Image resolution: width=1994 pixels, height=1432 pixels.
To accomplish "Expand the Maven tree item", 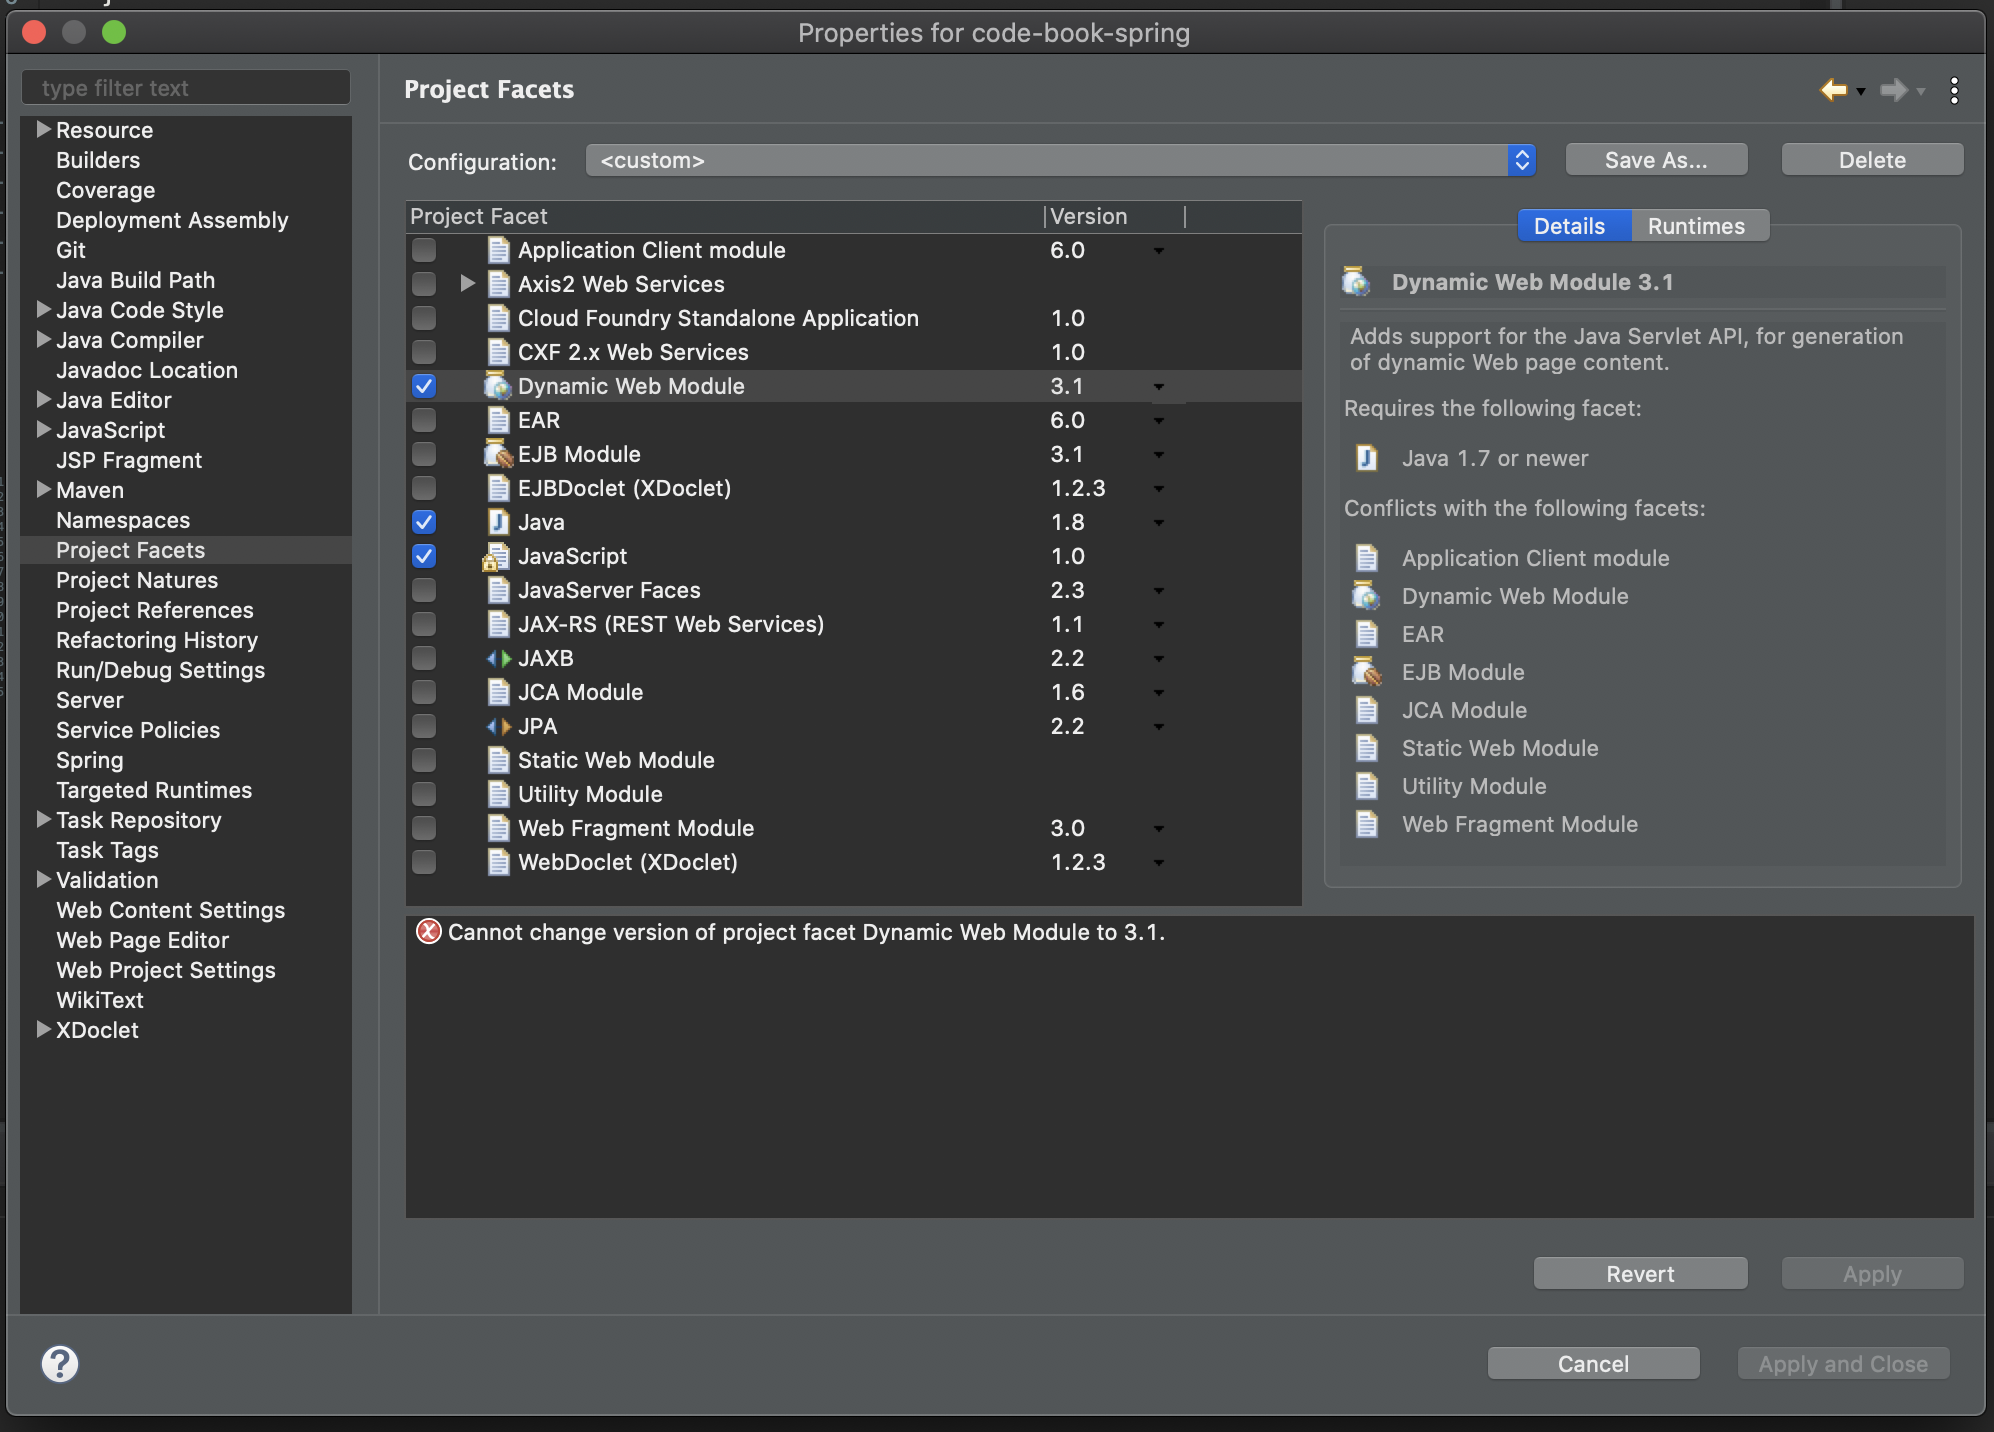I will pos(43,490).
